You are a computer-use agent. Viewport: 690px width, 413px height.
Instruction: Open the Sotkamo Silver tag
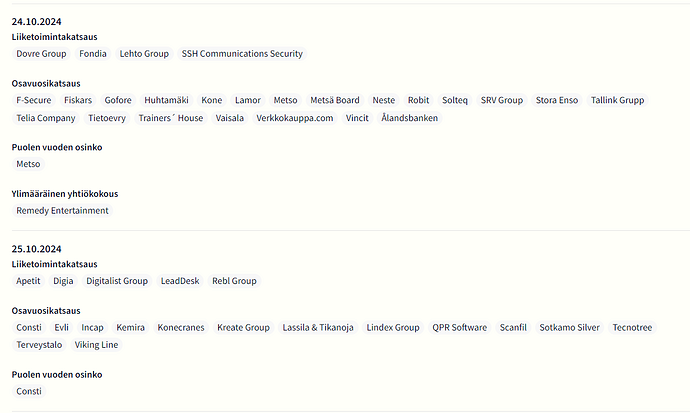pos(569,328)
